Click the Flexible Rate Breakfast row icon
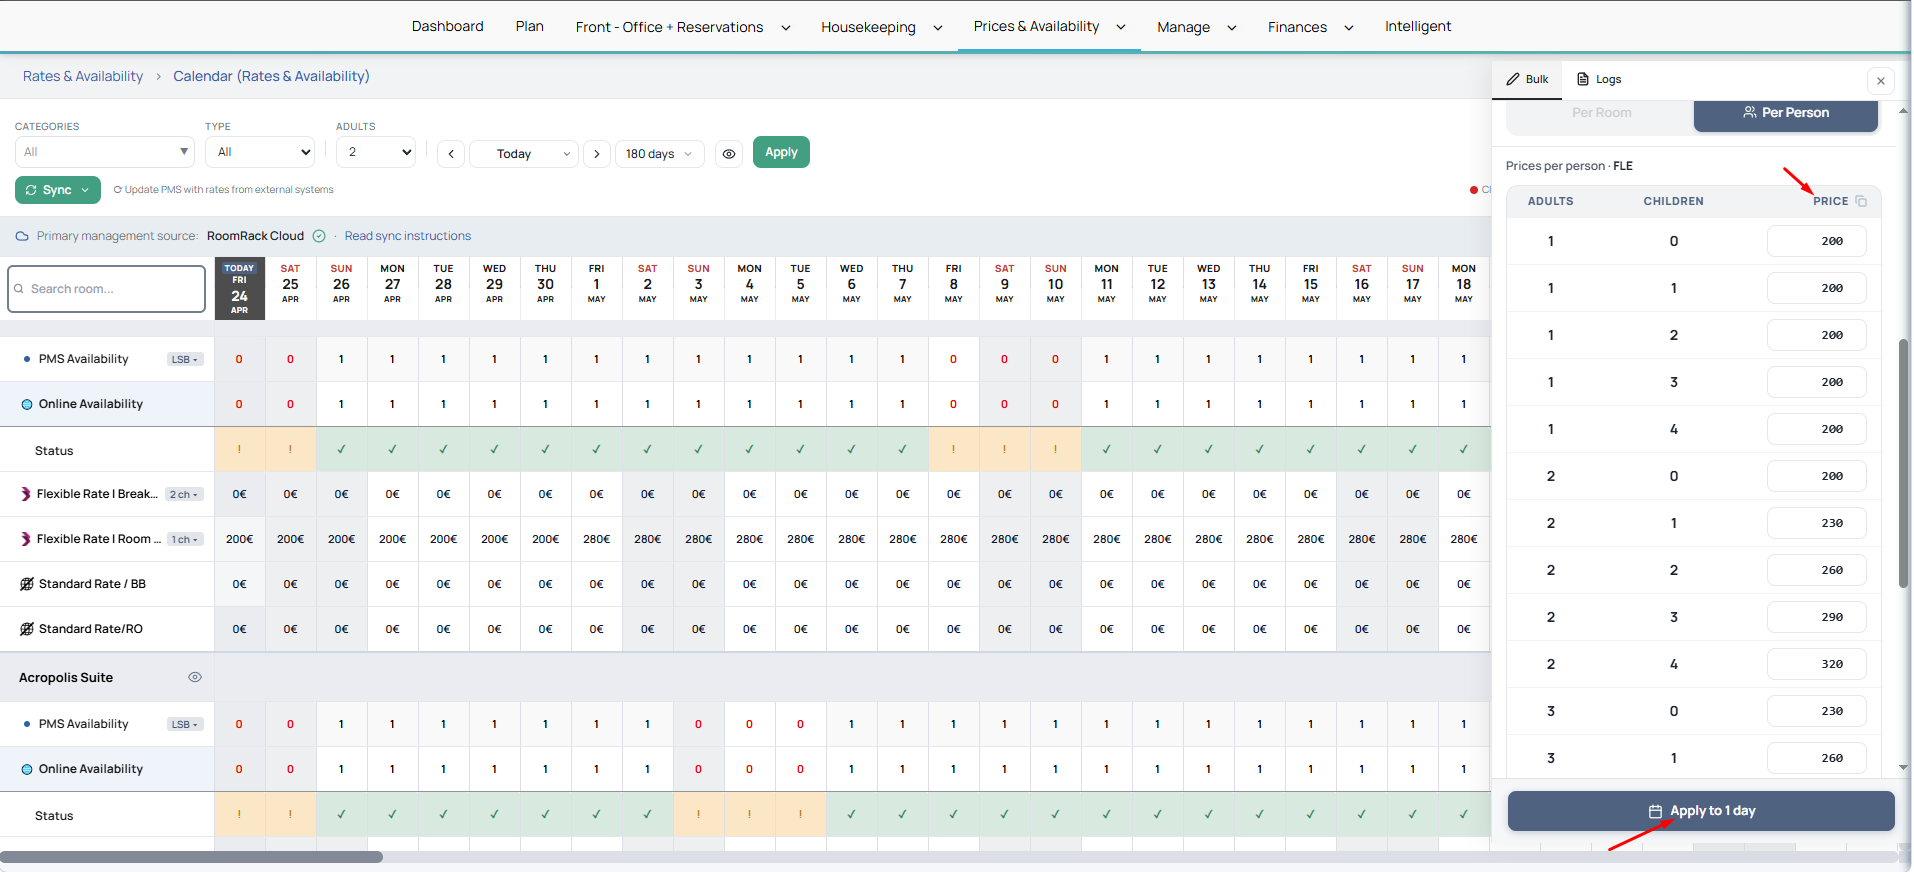The height and width of the screenshot is (872, 1914). click(26, 494)
